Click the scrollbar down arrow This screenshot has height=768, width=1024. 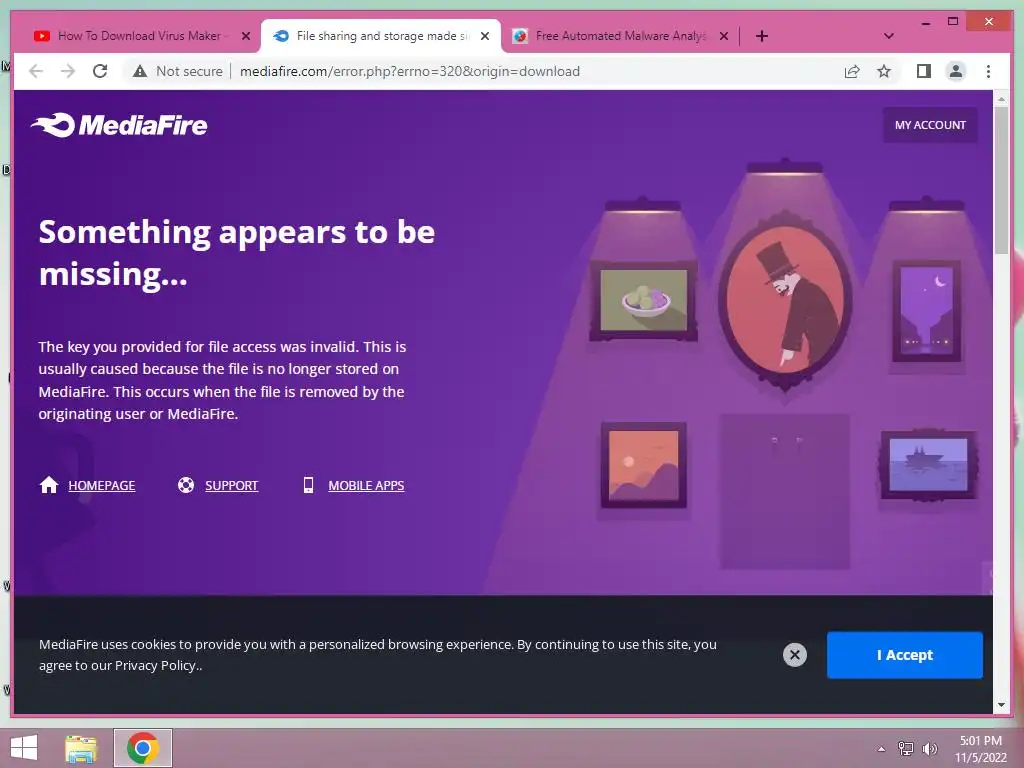coord(1001,705)
